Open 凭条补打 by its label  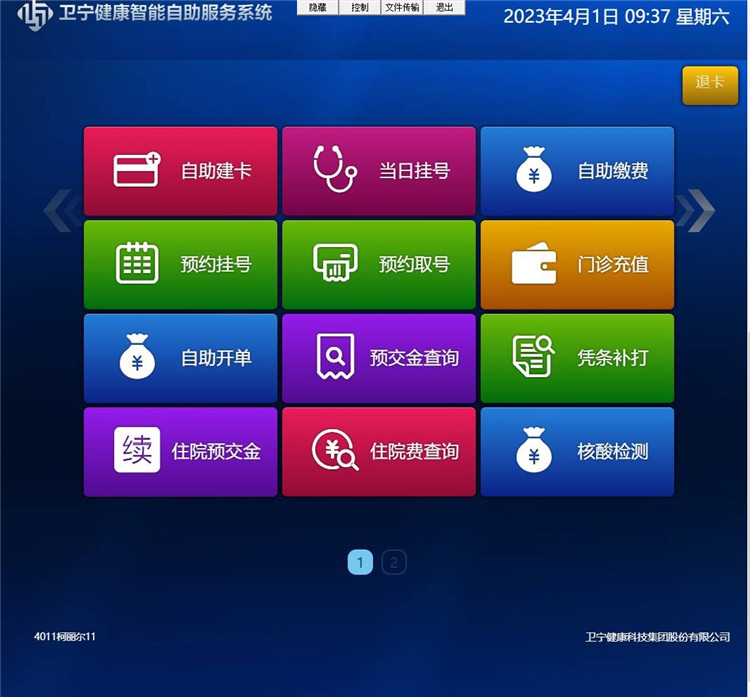click(x=613, y=358)
